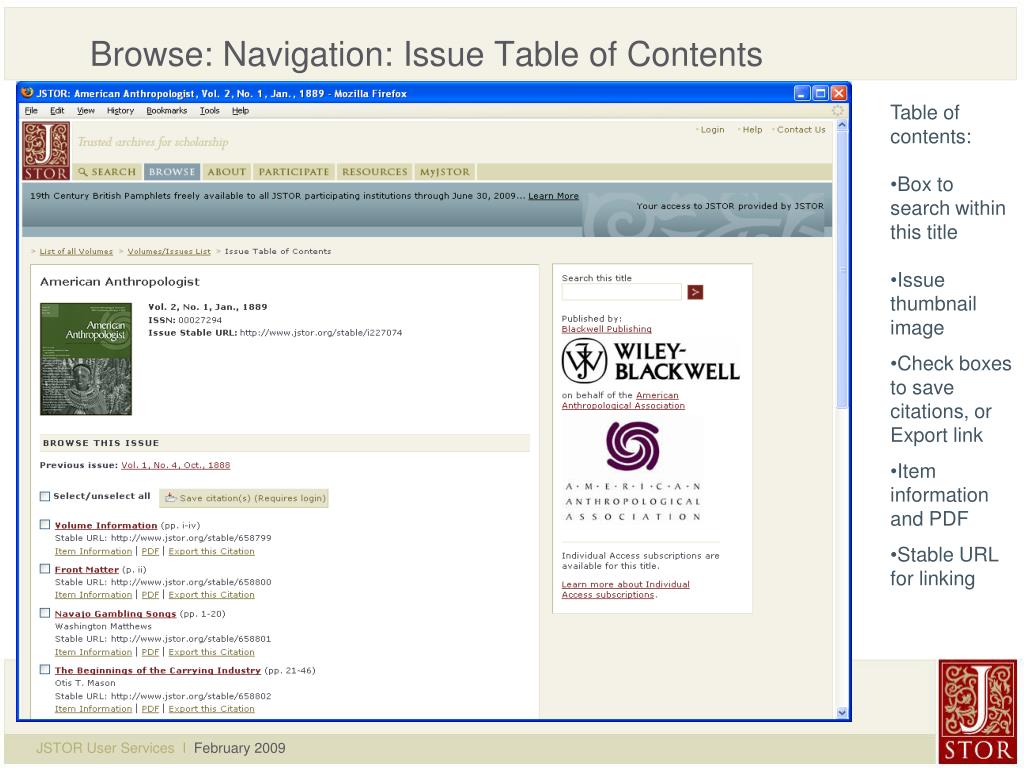The height and width of the screenshot is (768, 1024).
Task: Open the RESOURCES tab
Action: coord(375,172)
